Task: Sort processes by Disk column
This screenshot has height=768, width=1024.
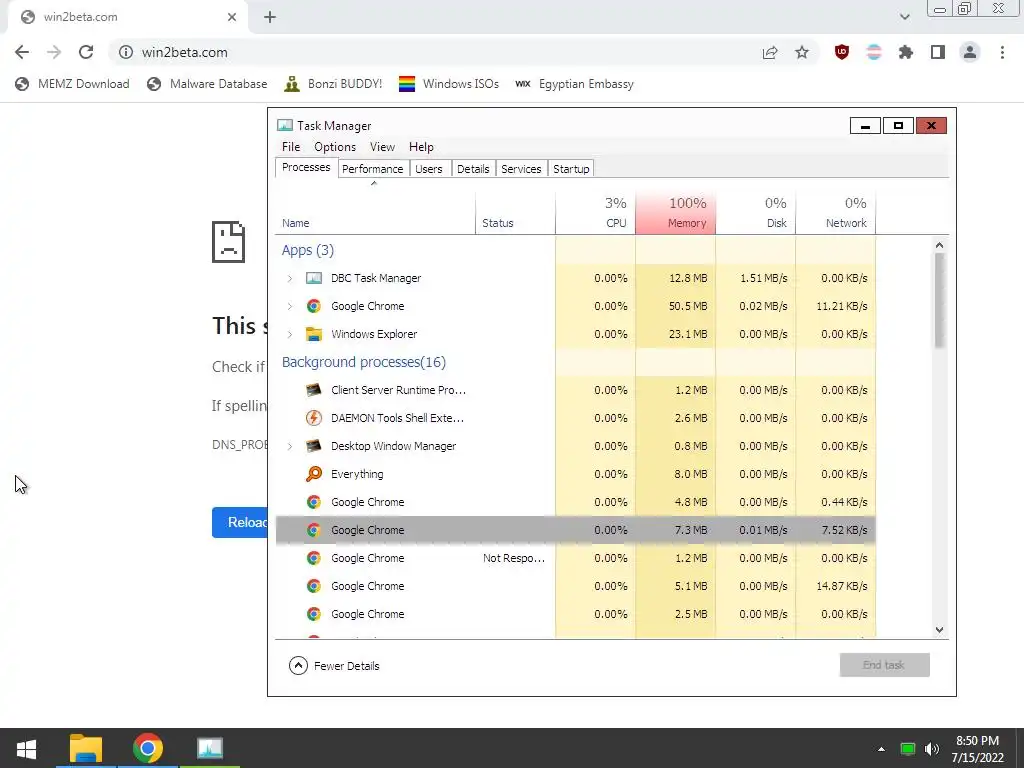Action: pyautogui.click(x=756, y=213)
